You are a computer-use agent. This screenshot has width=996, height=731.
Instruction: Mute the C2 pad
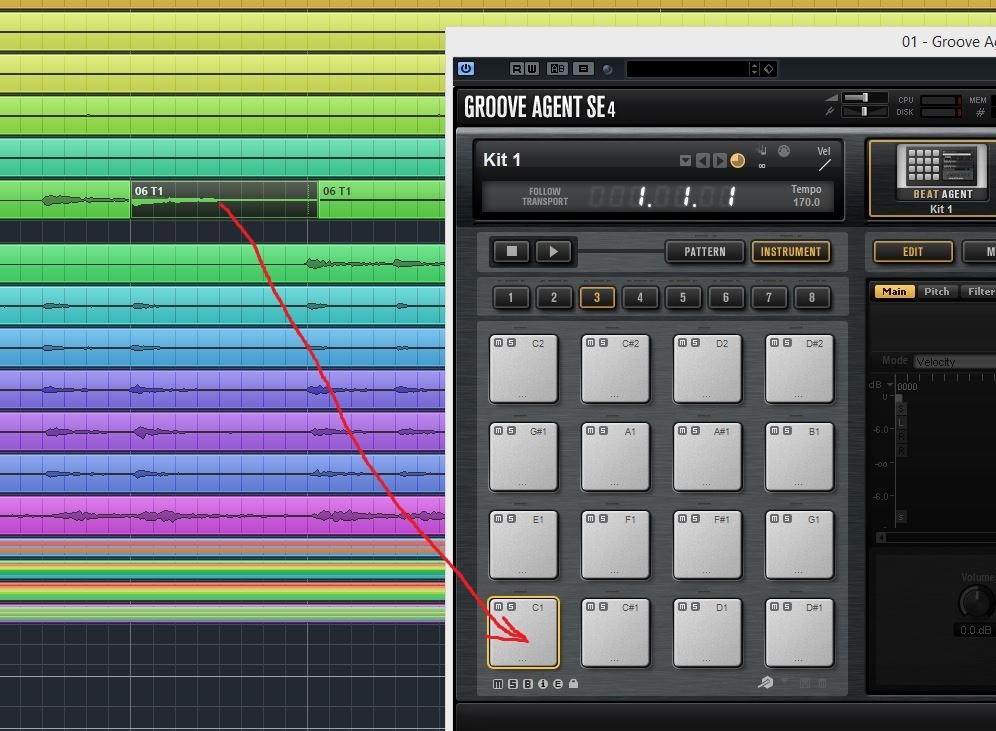point(497,343)
